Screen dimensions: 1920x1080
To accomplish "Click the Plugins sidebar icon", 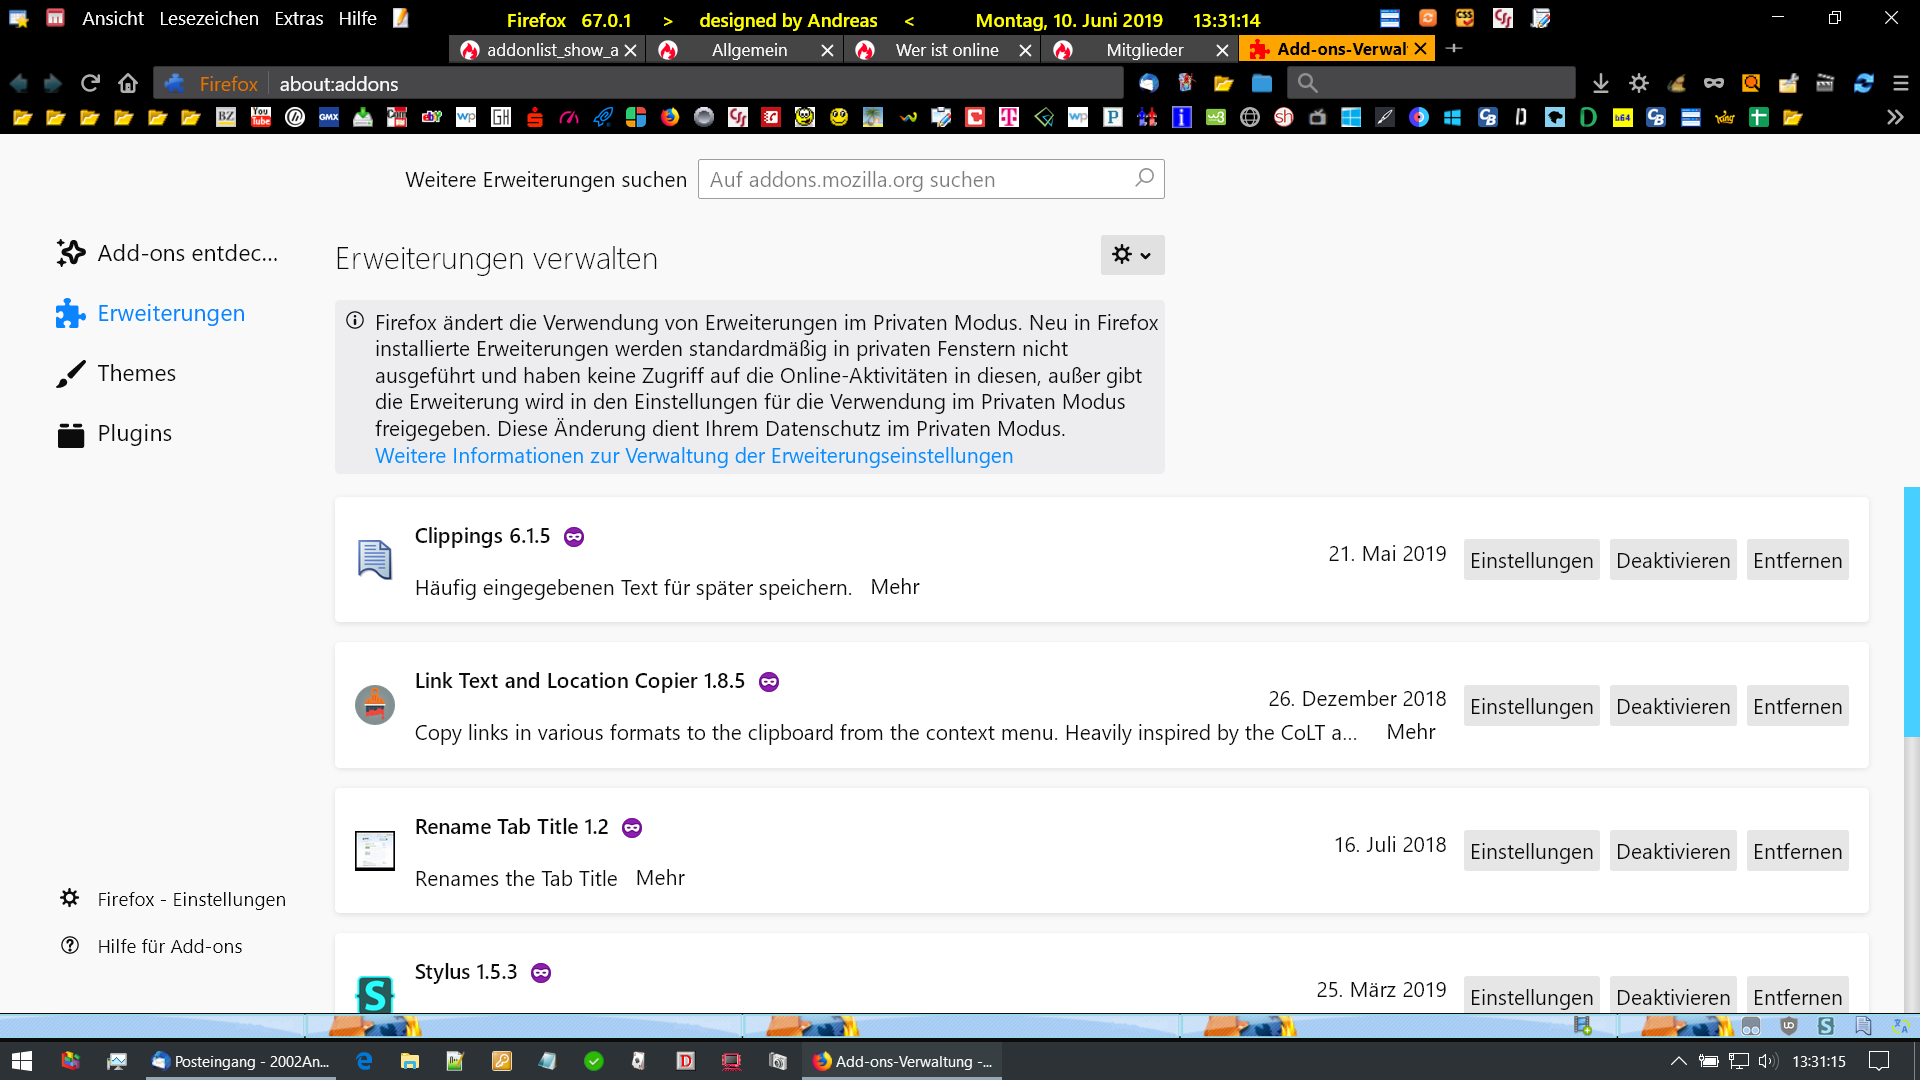I will coord(71,434).
